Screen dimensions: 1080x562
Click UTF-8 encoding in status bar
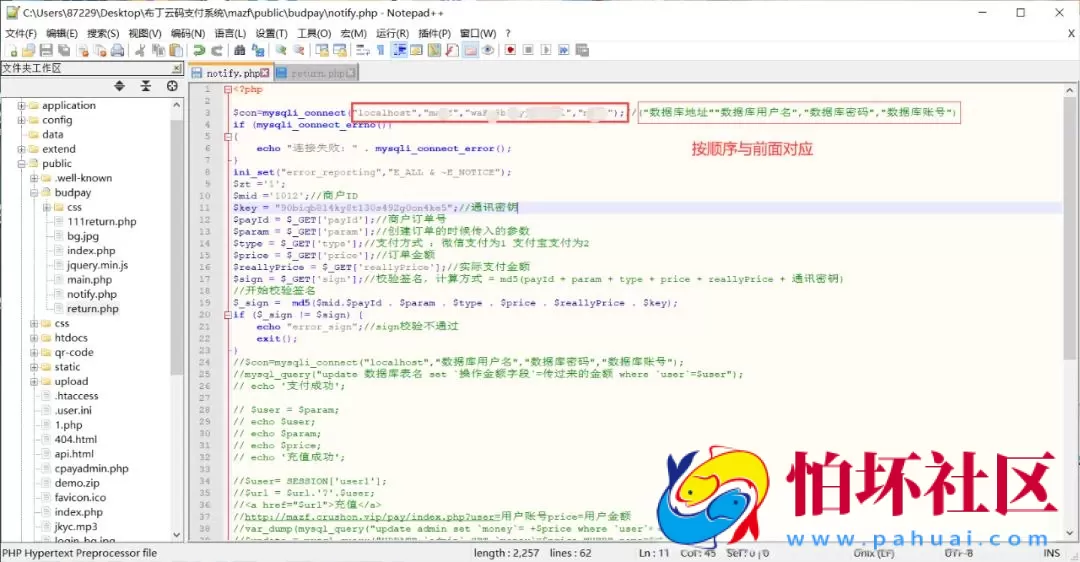[957, 553]
